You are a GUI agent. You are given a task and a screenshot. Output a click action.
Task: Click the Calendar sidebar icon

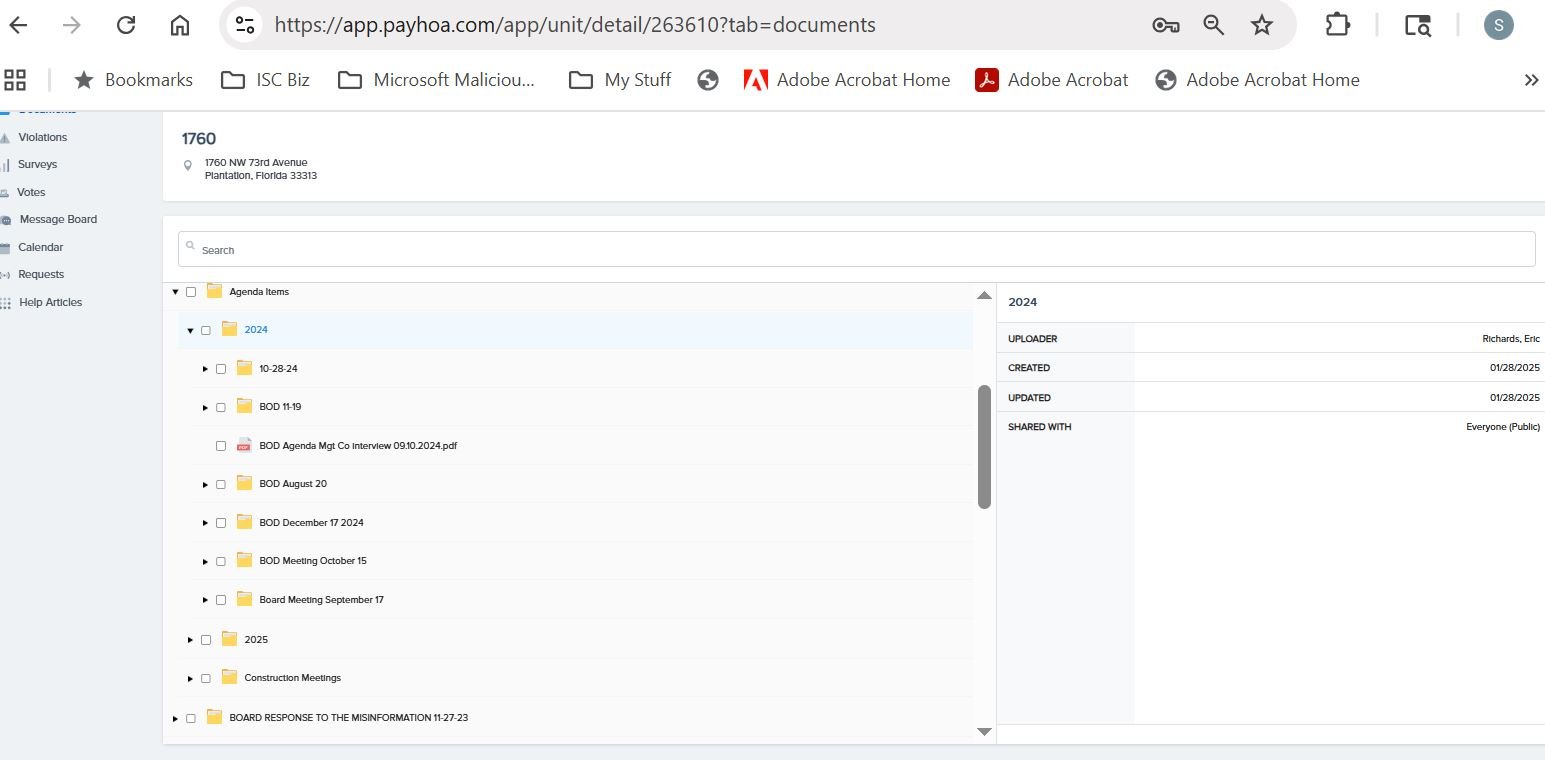coord(6,248)
